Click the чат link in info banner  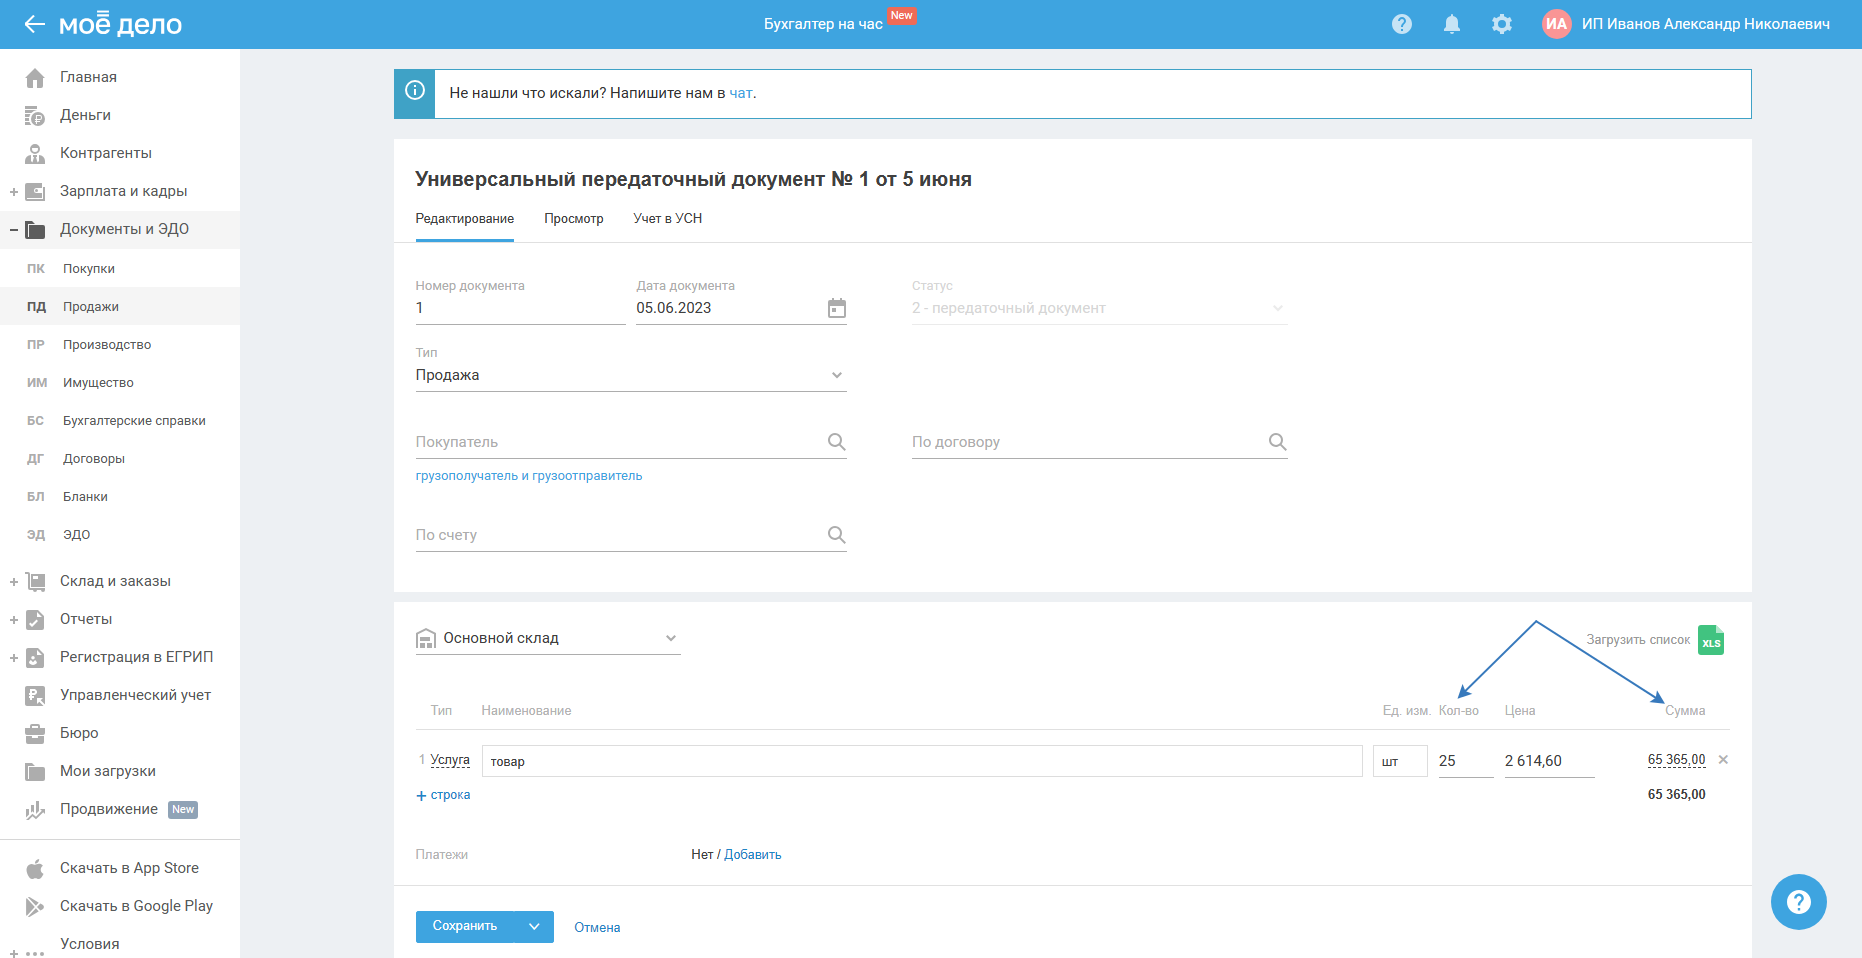click(x=741, y=93)
